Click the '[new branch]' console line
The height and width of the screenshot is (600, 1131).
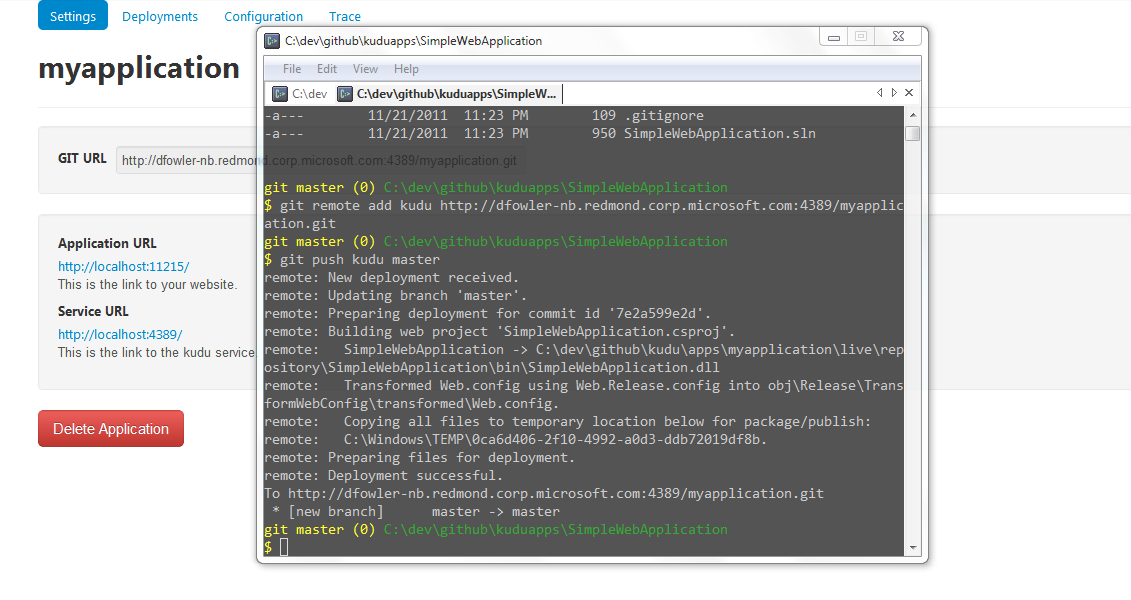tap(412, 512)
